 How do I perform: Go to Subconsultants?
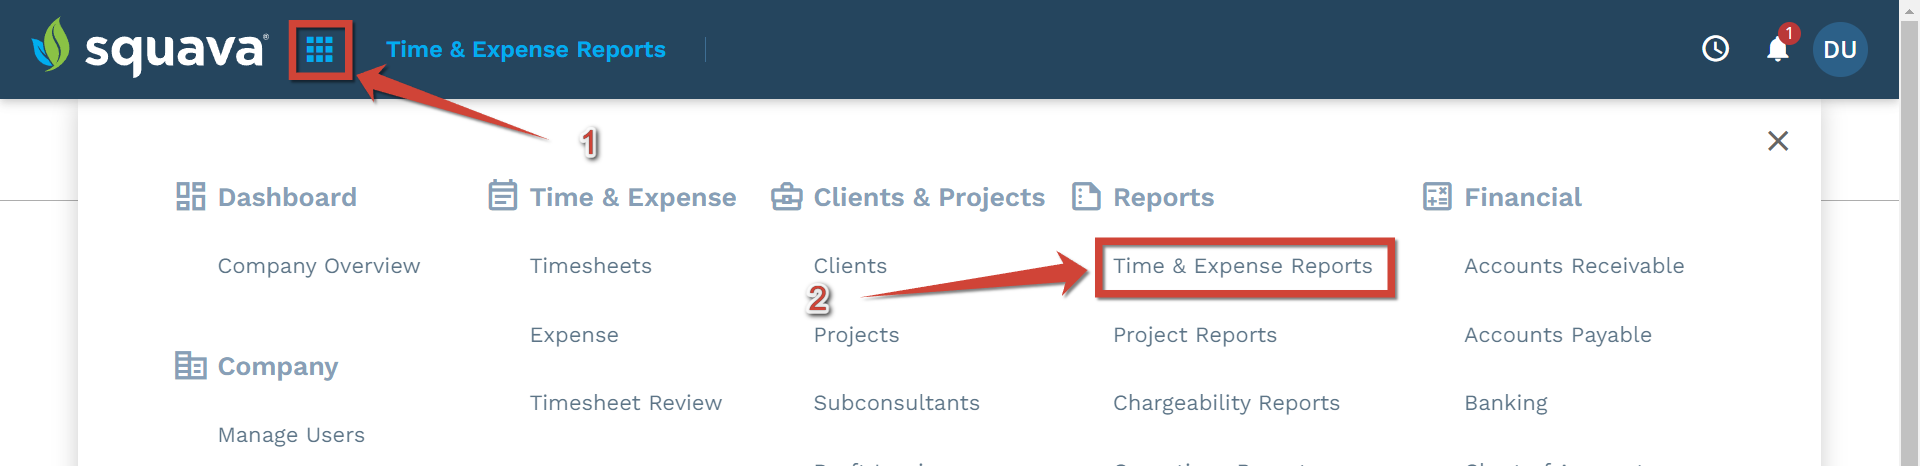click(x=897, y=403)
